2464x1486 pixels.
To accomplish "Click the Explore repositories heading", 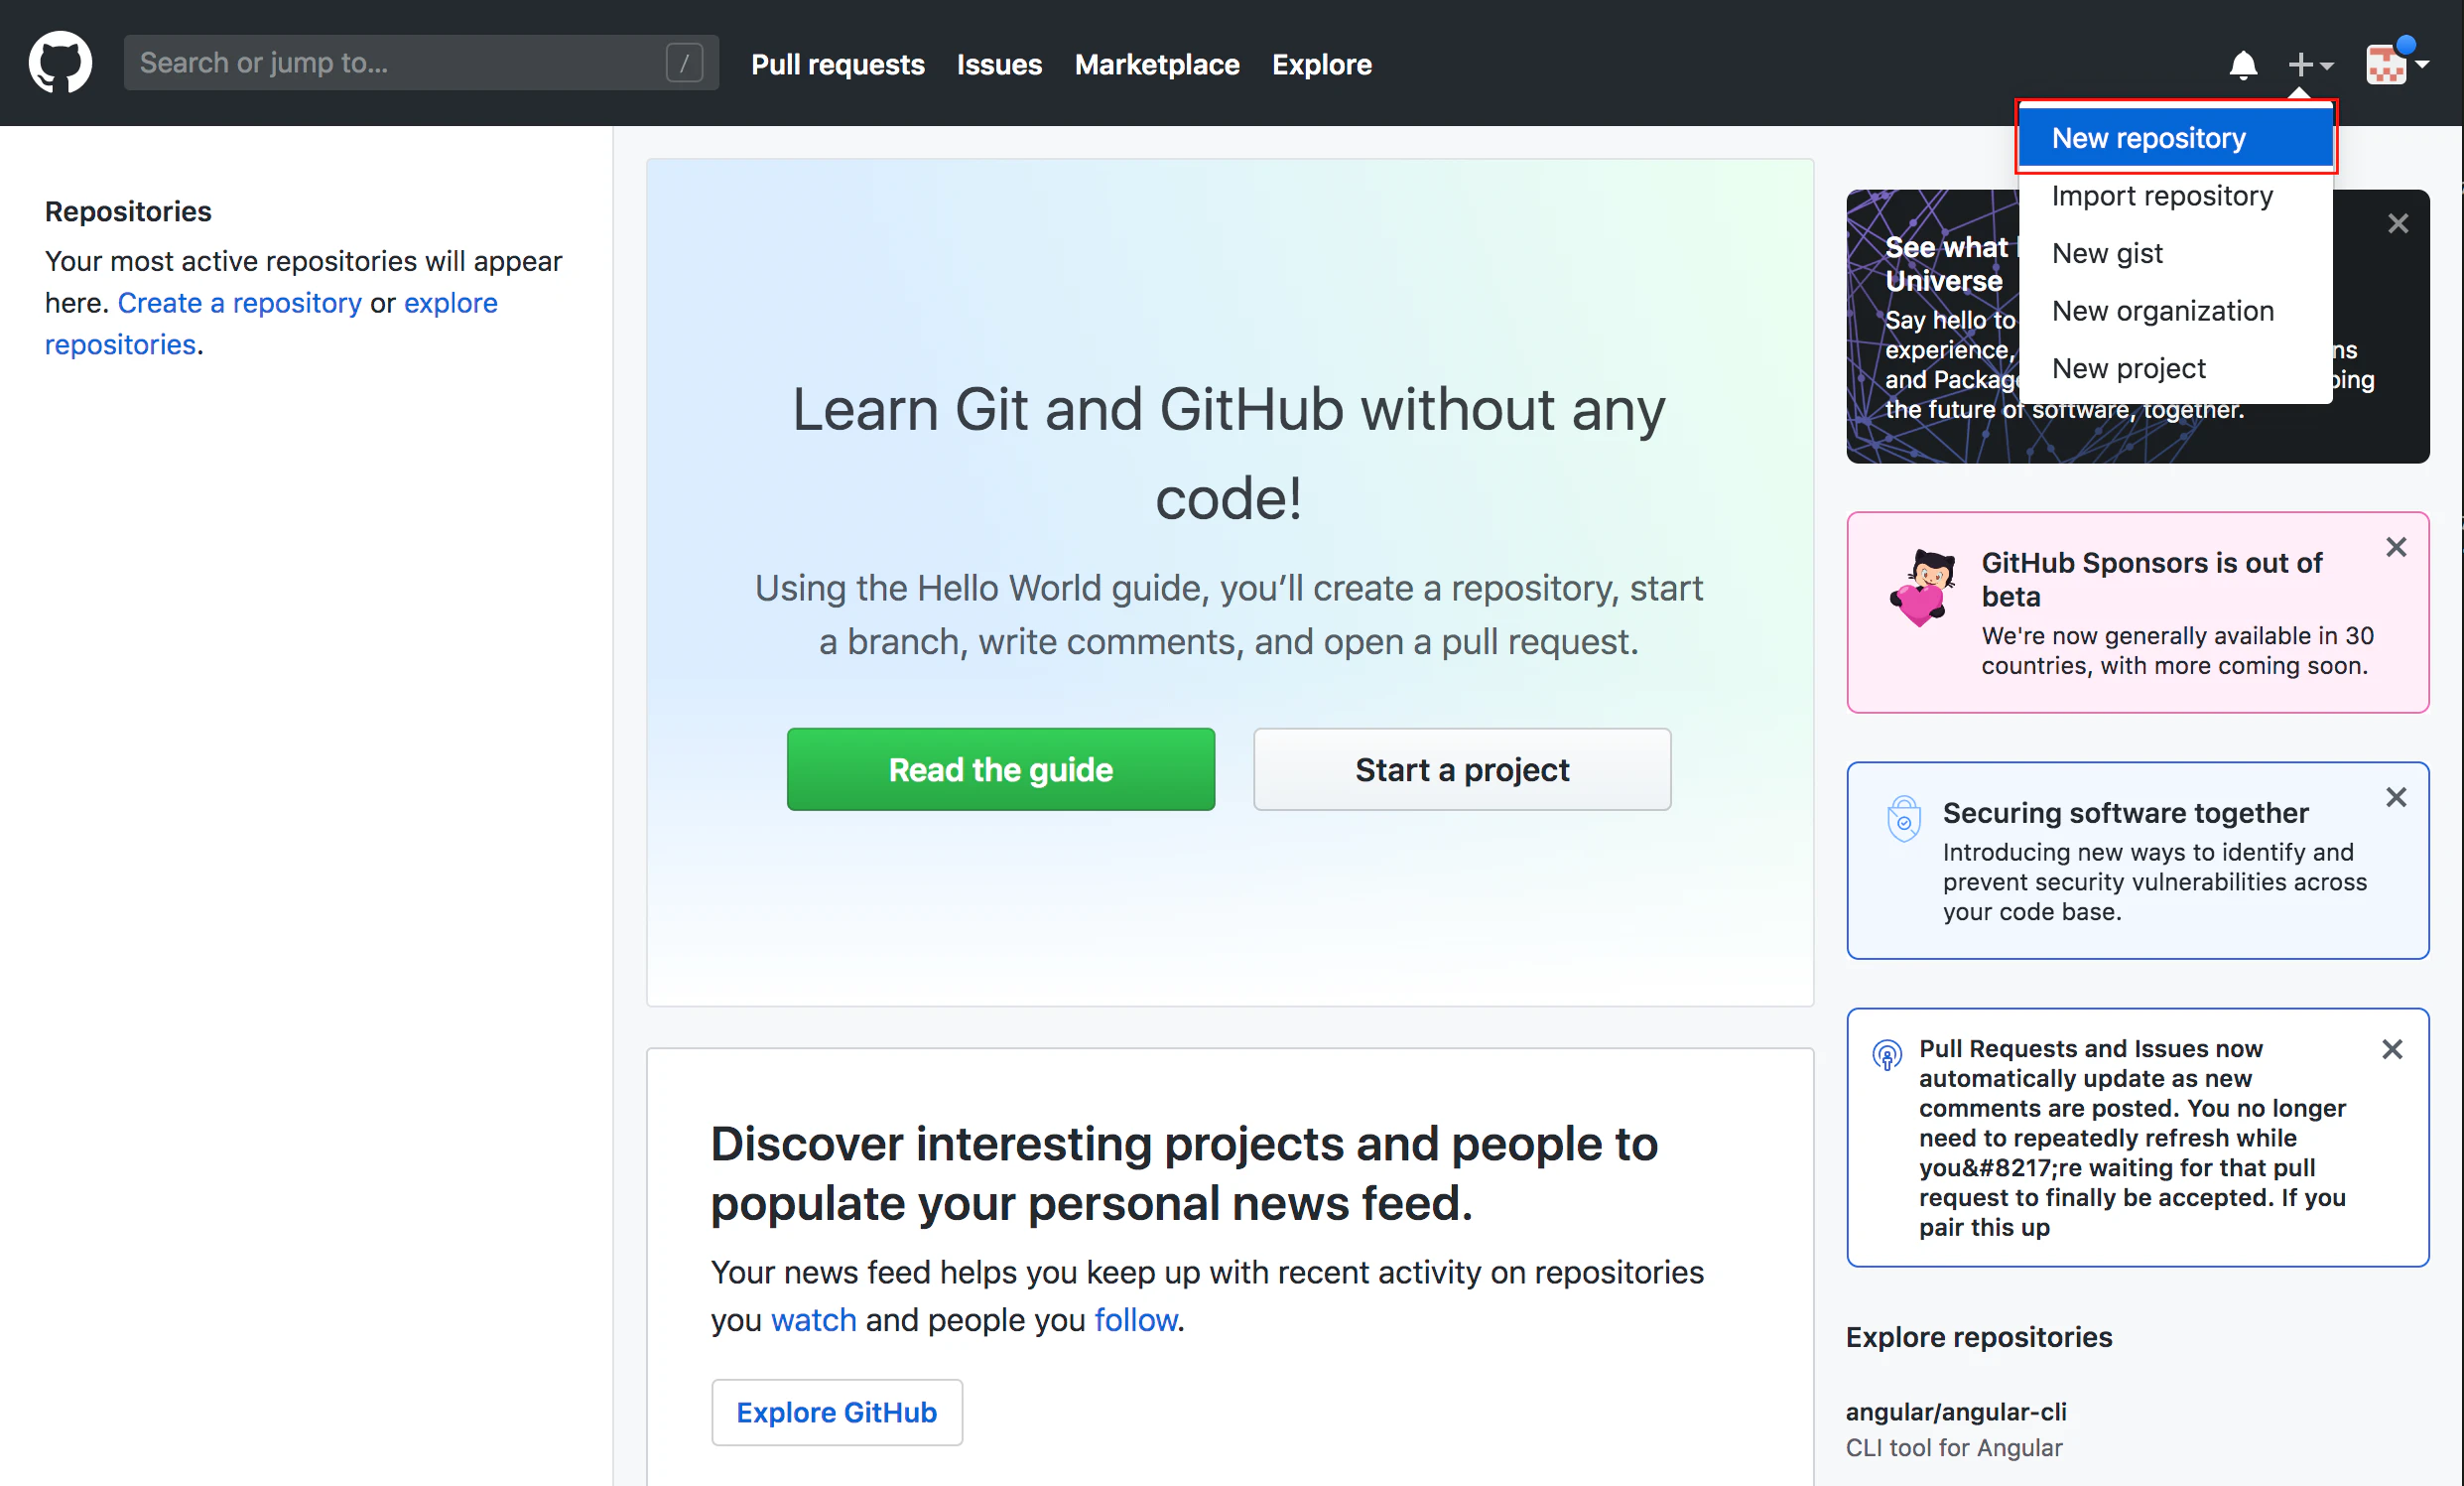I will coord(1979,1337).
